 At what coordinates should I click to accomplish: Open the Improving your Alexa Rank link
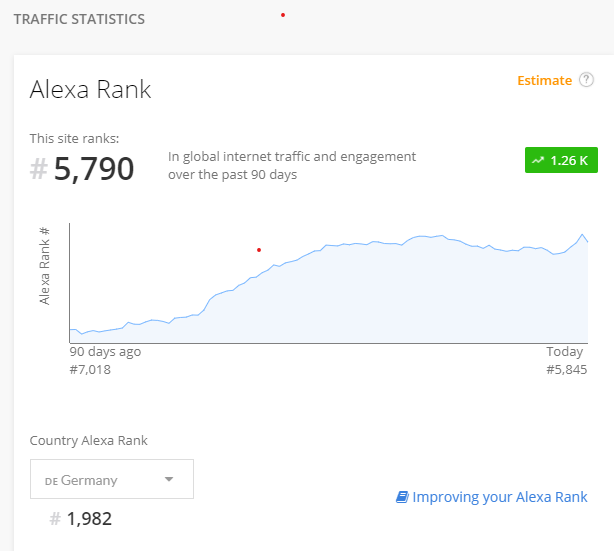tap(499, 497)
